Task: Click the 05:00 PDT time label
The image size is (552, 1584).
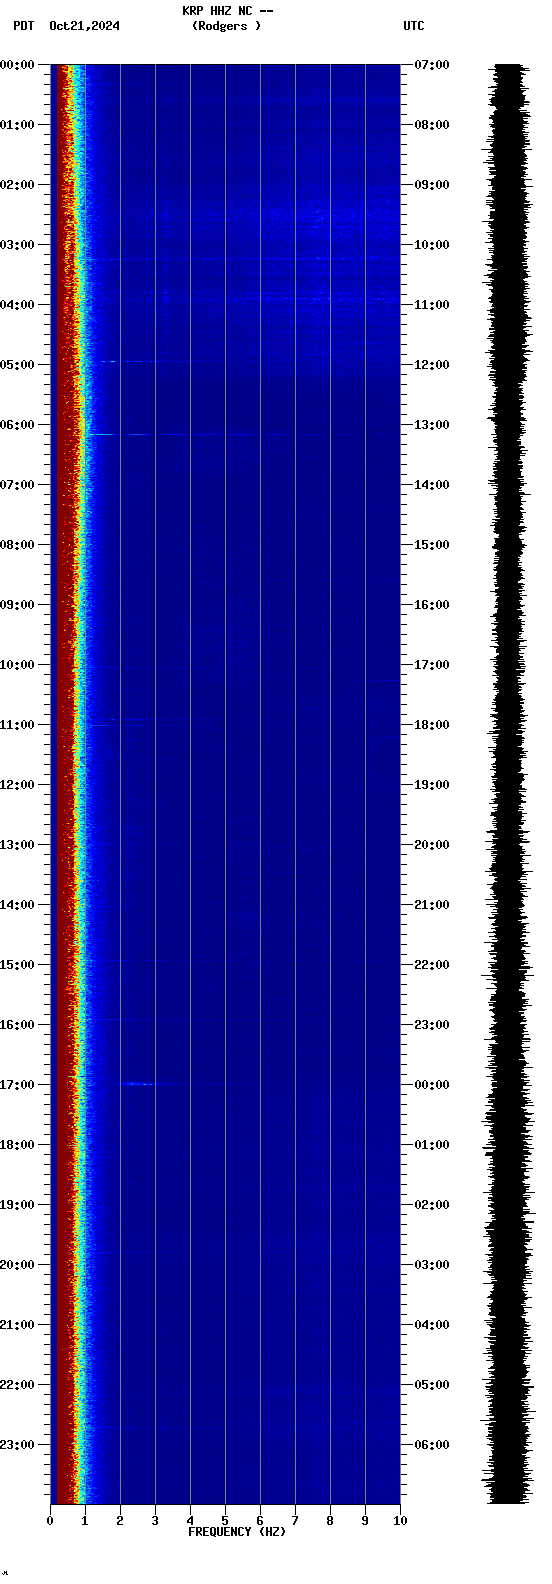Action: pos(17,365)
